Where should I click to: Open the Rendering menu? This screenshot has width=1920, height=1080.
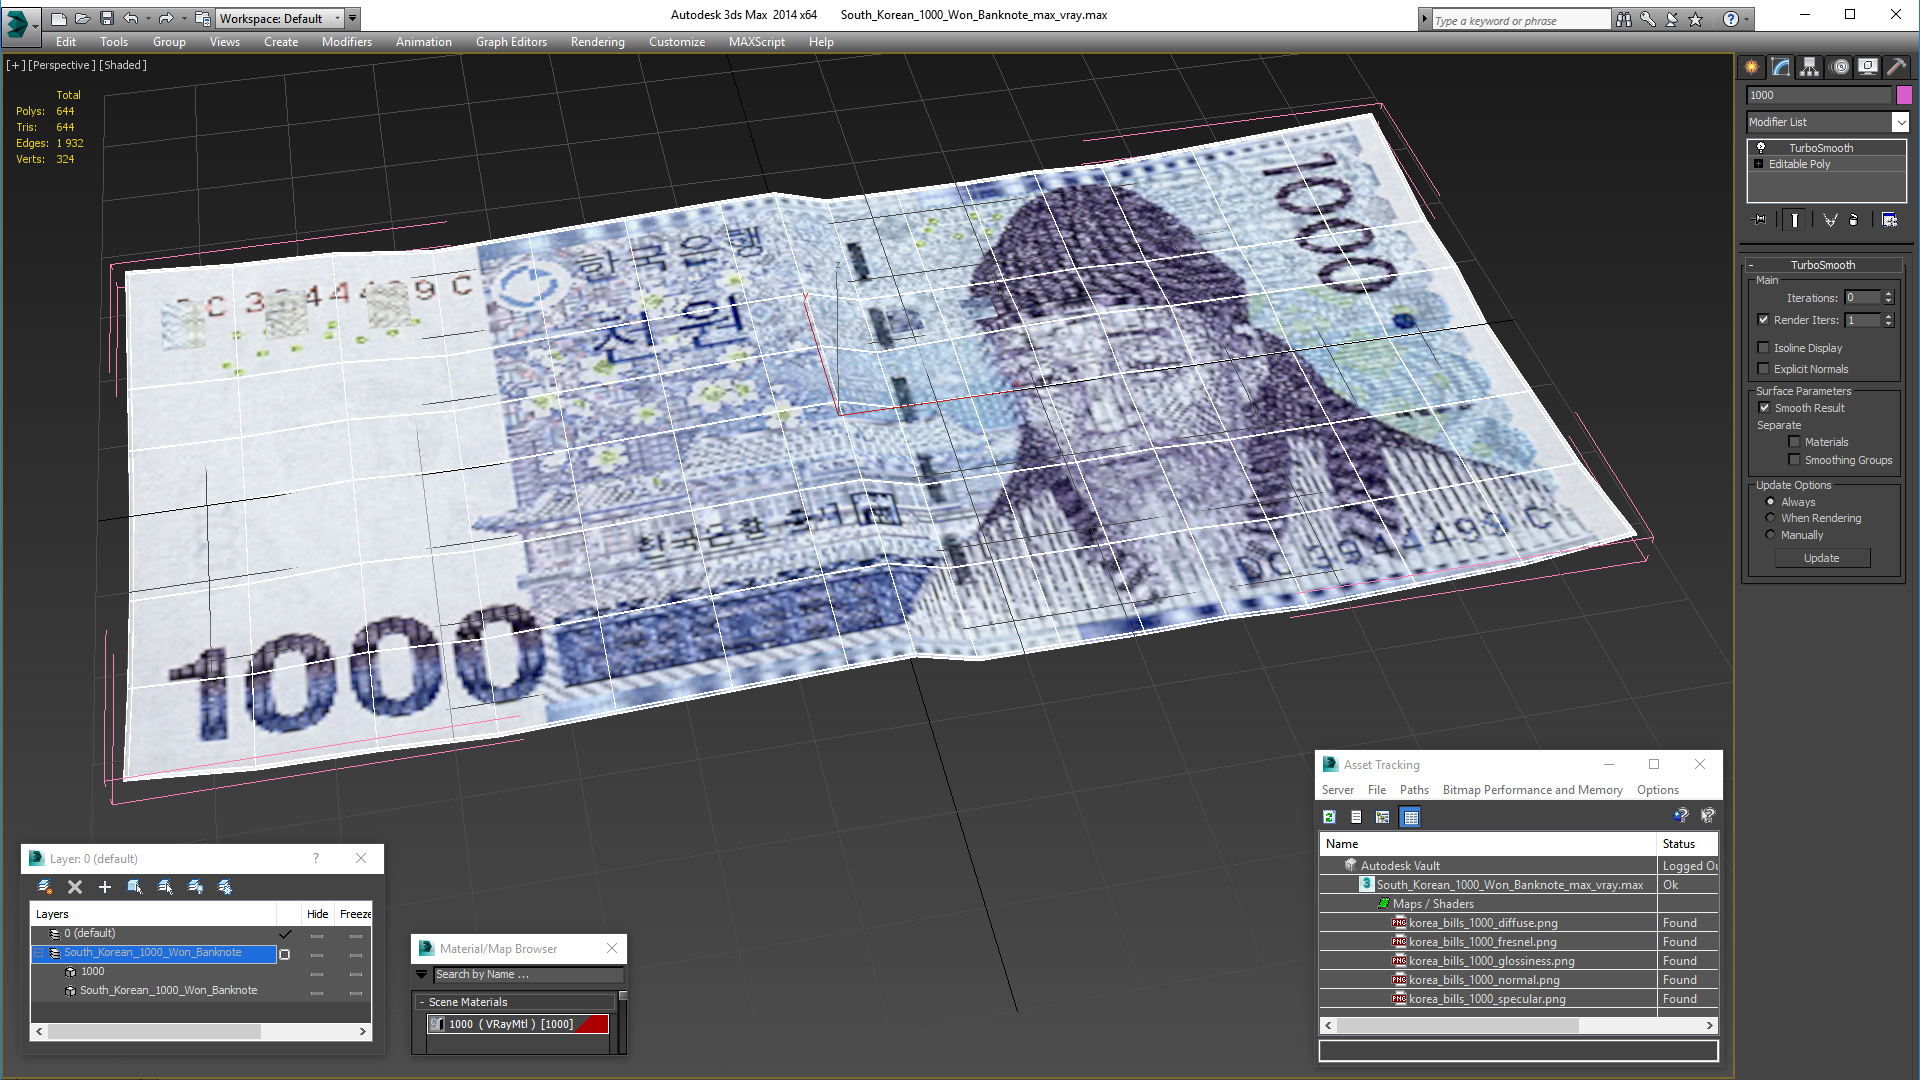coord(597,42)
